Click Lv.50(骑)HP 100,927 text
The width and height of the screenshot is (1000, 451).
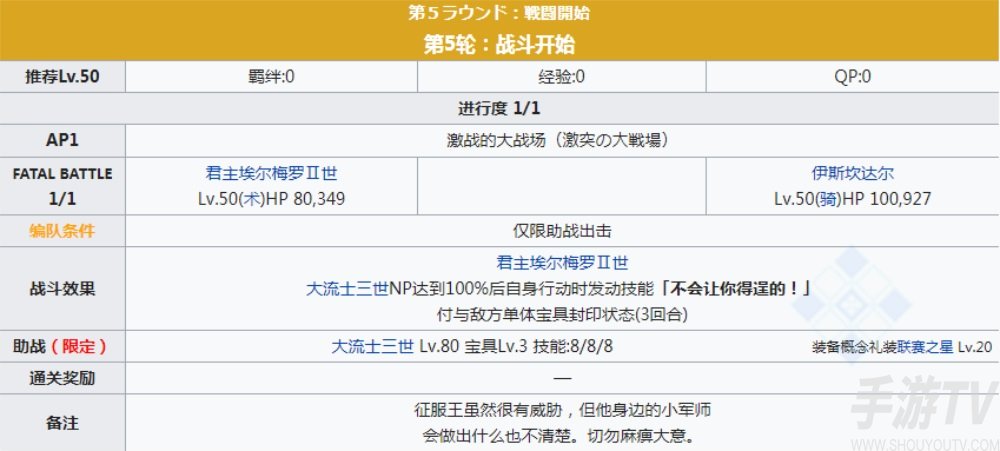(853, 199)
